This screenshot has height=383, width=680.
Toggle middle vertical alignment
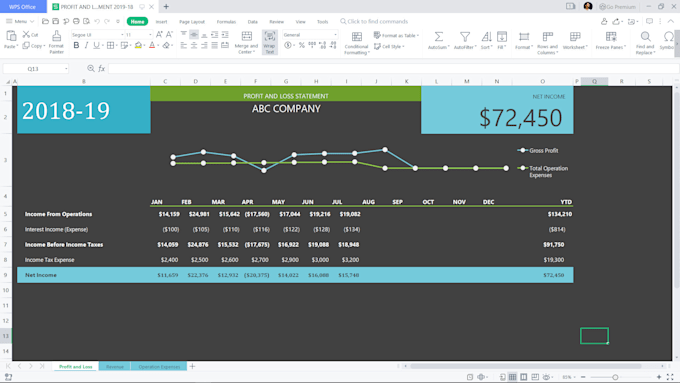(x=194, y=34)
